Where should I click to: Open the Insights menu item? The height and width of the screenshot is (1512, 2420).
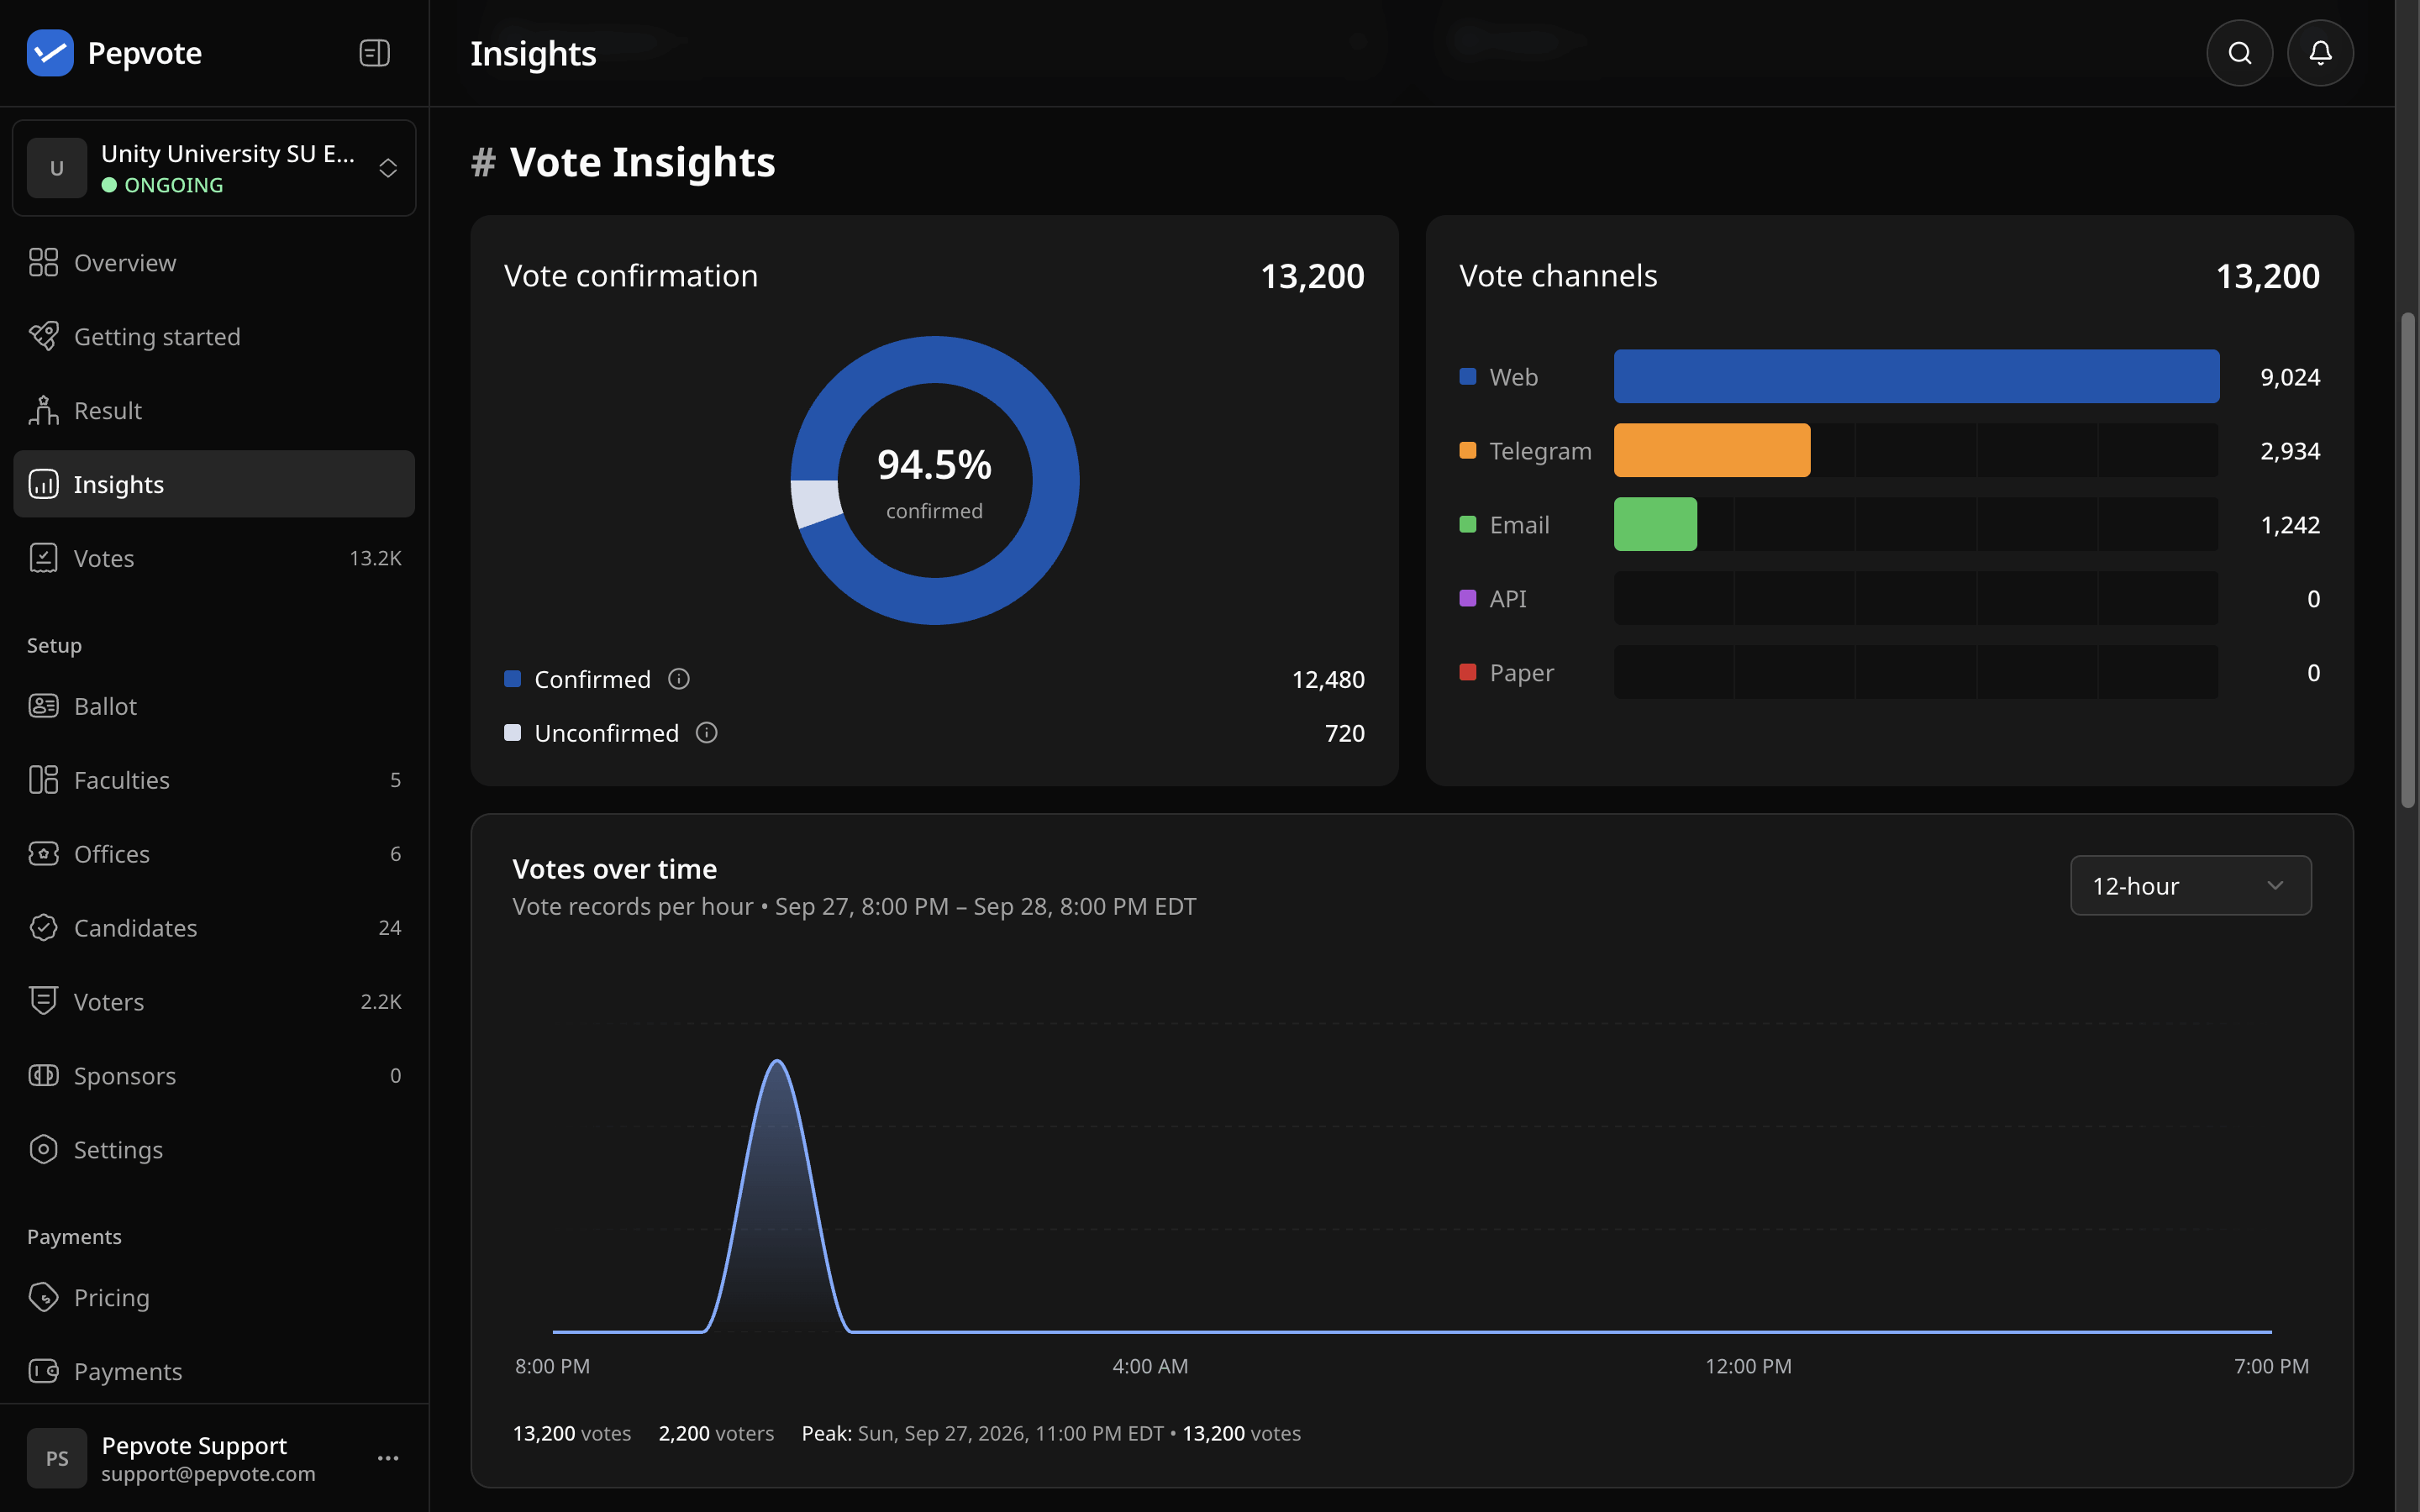(x=214, y=484)
